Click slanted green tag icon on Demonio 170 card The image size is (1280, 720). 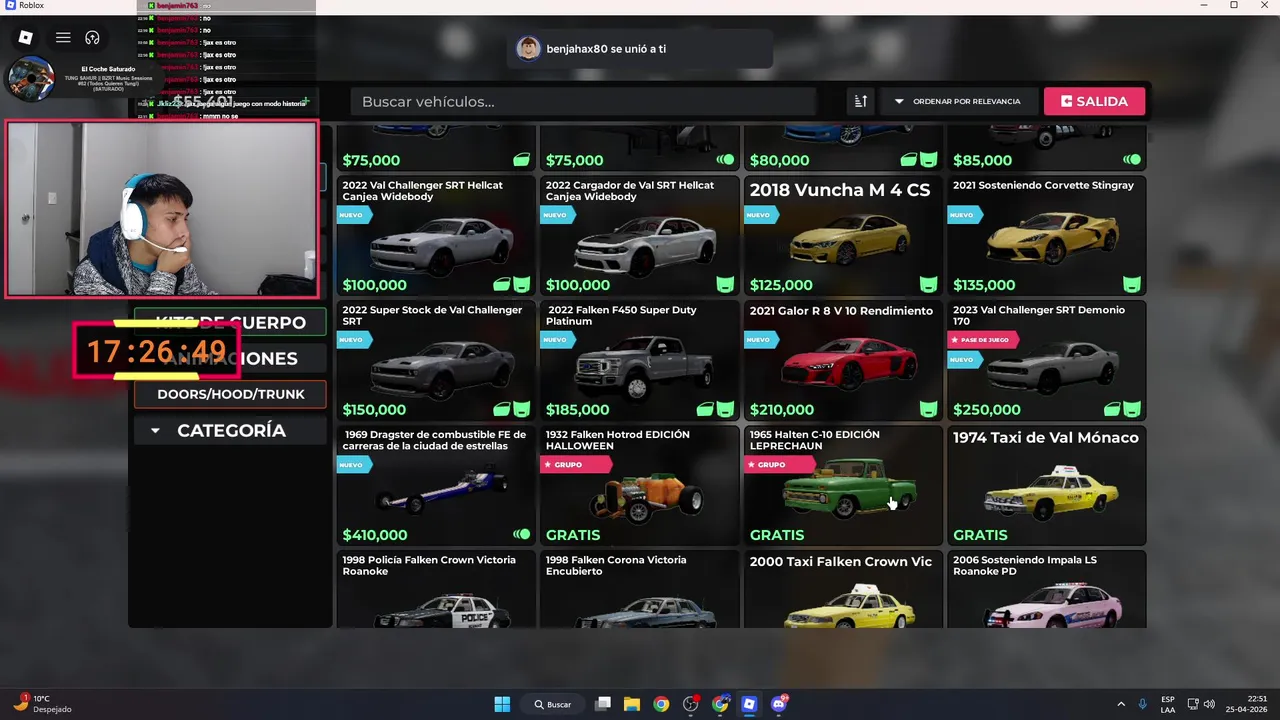tap(1112, 409)
